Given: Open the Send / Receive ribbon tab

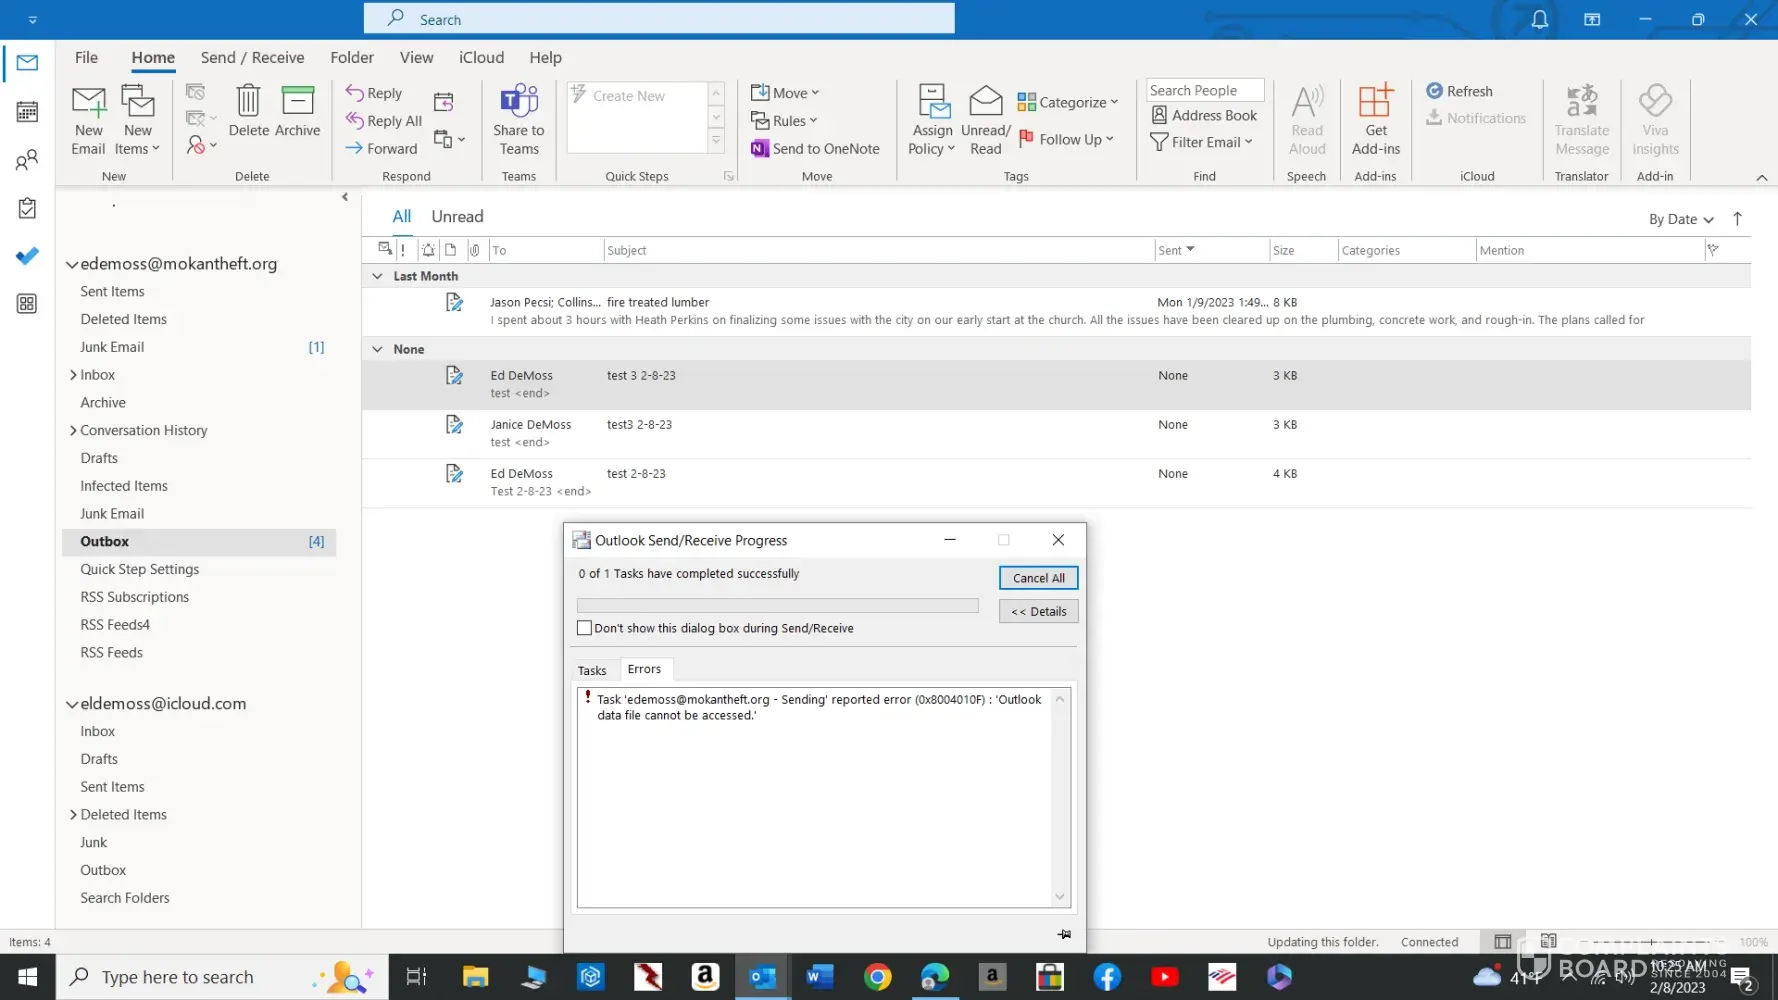Looking at the screenshot, I should [x=252, y=57].
